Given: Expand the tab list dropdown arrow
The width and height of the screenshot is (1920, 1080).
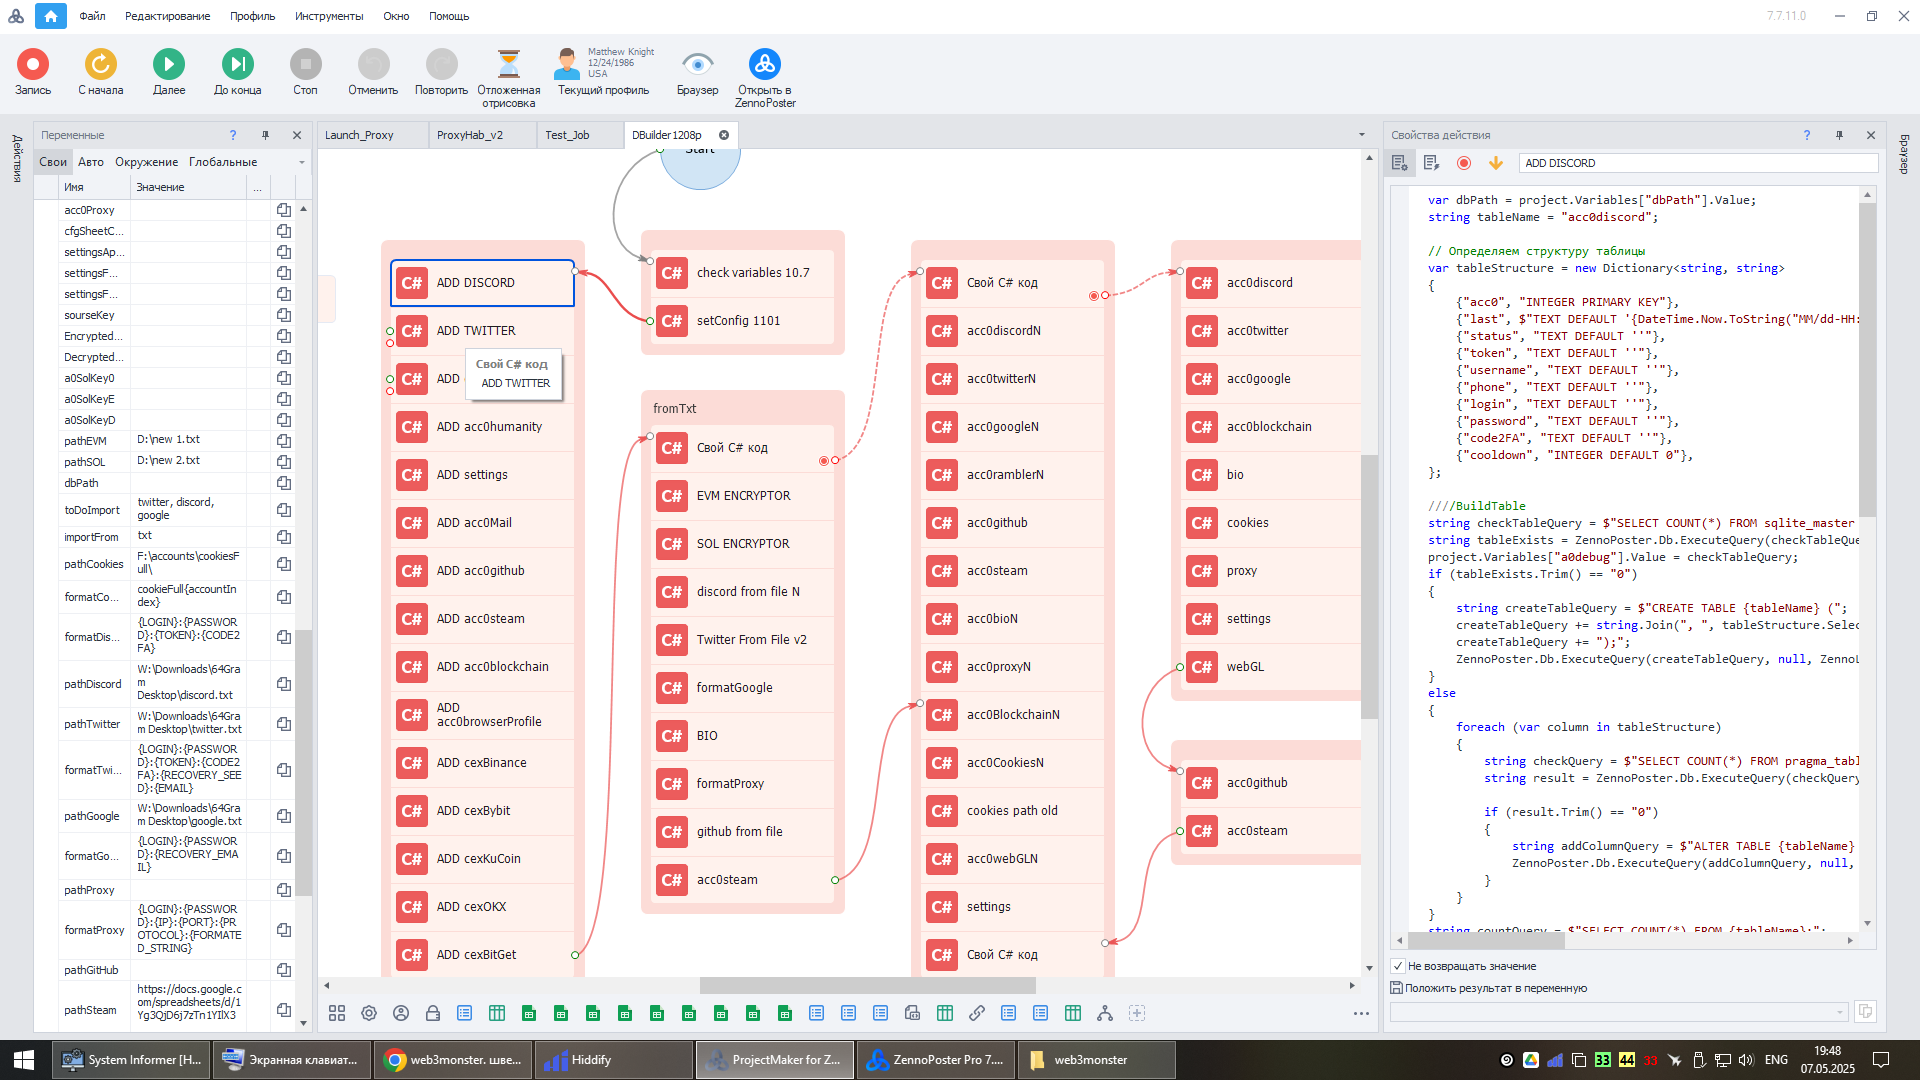Looking at the screenshot, I should [1361, 135].
